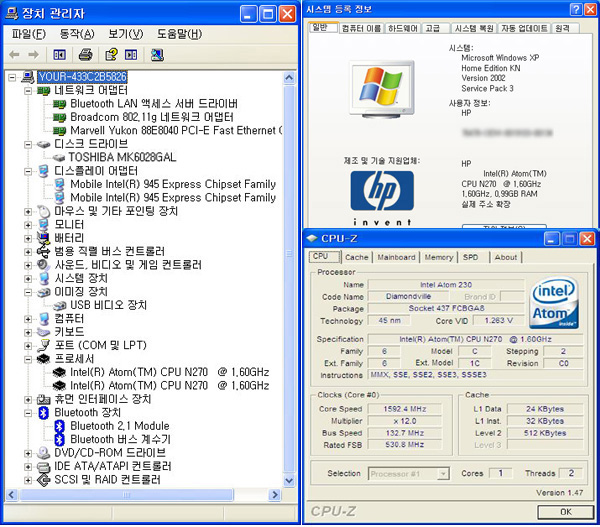Screen dimensions: 600x527
Task: Open the 시스템 복원 tab in System Properties
Action: coord(474,28)
